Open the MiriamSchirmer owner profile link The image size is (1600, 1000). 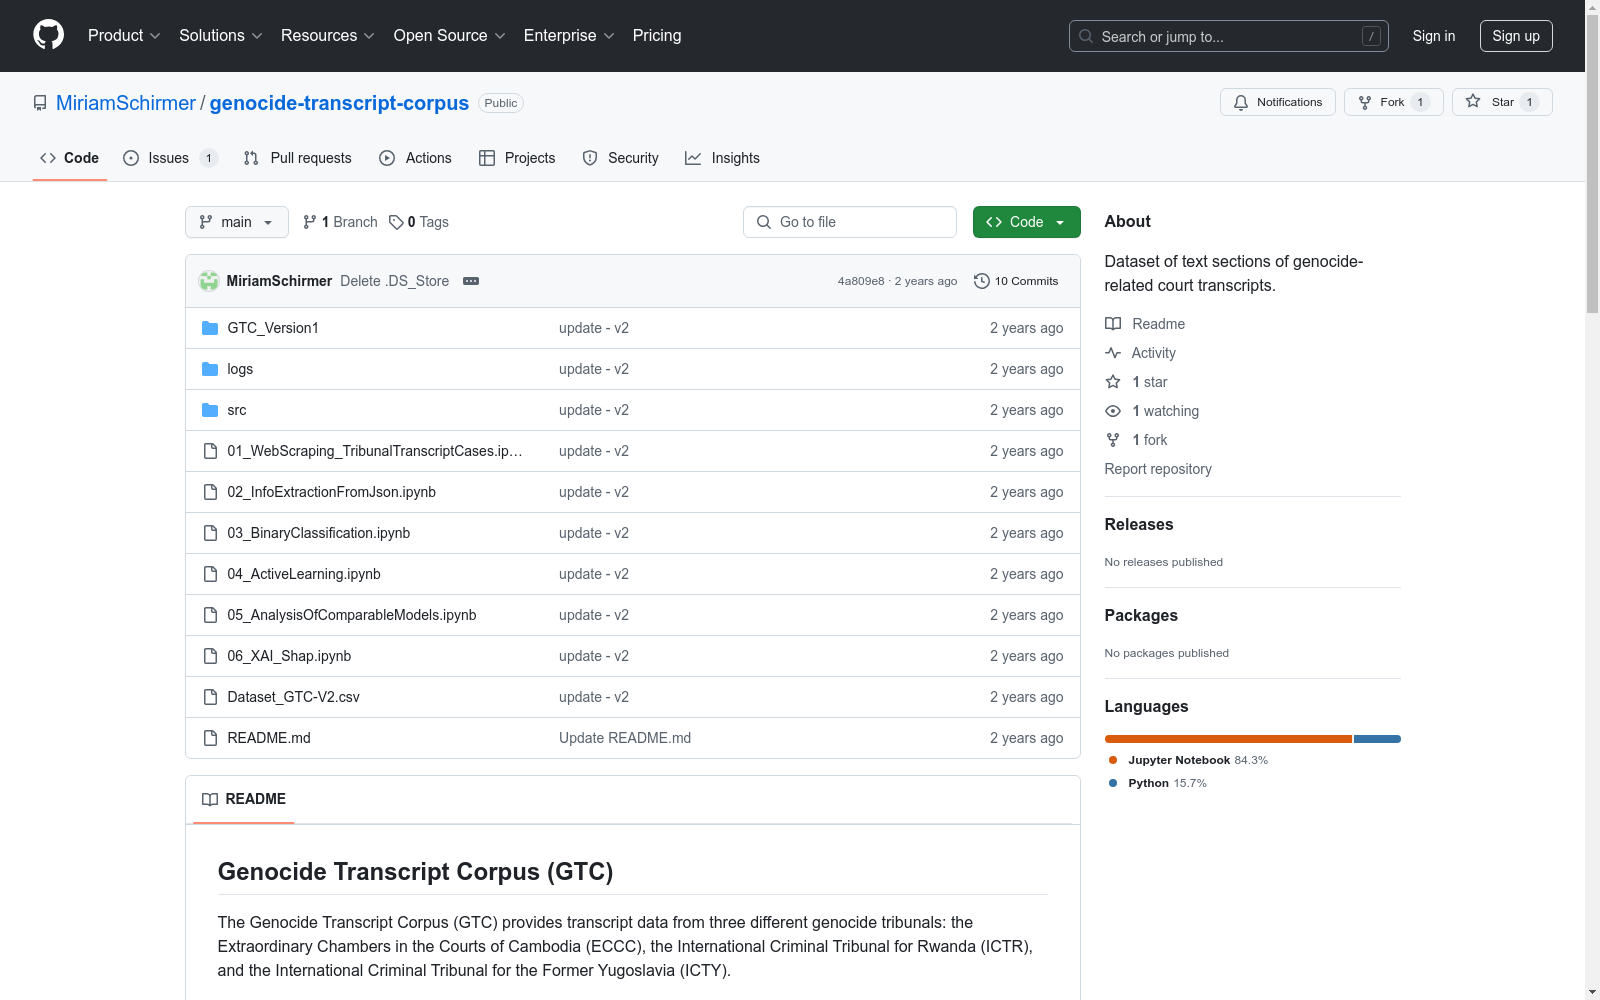pyautogui.click(x=126, y=103)
